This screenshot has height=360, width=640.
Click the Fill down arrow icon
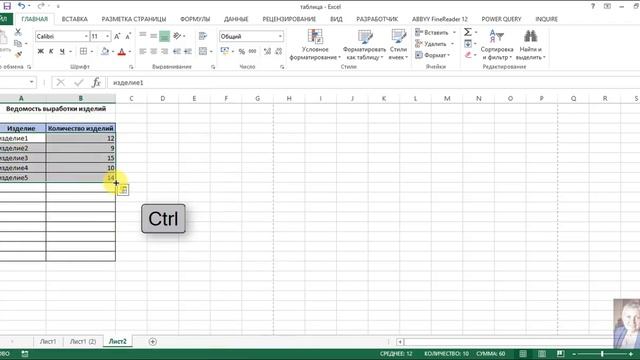(468, 43)
